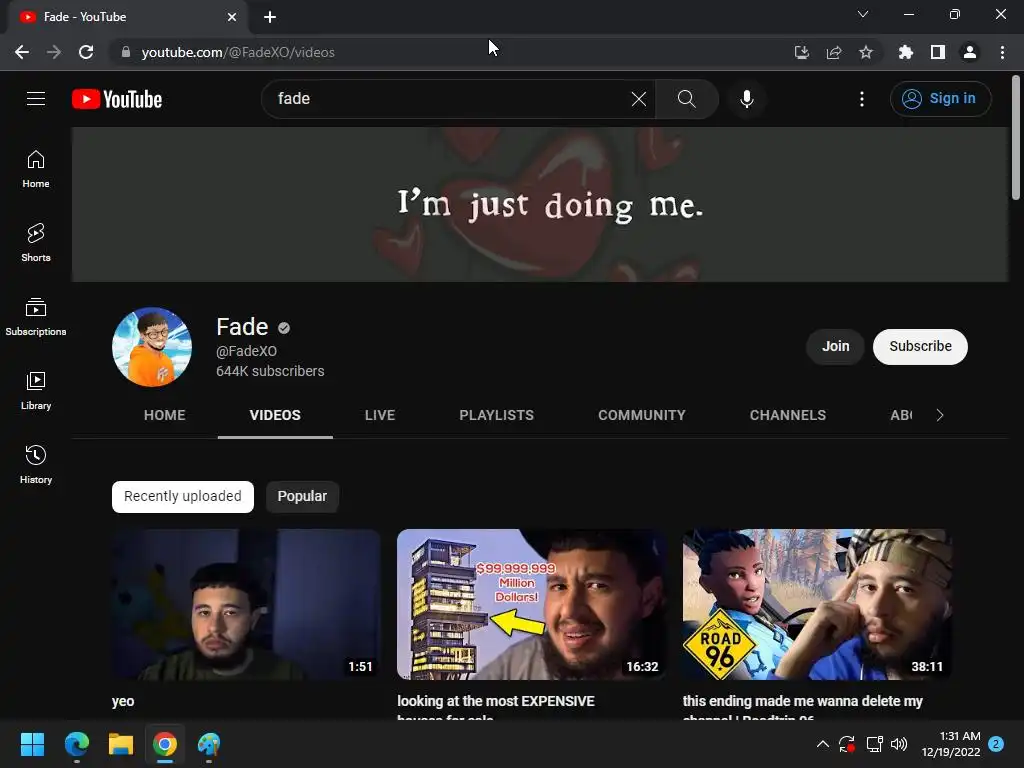
Task: Show more channel tabs with the chevron
Action: click(x=940, y=415)
